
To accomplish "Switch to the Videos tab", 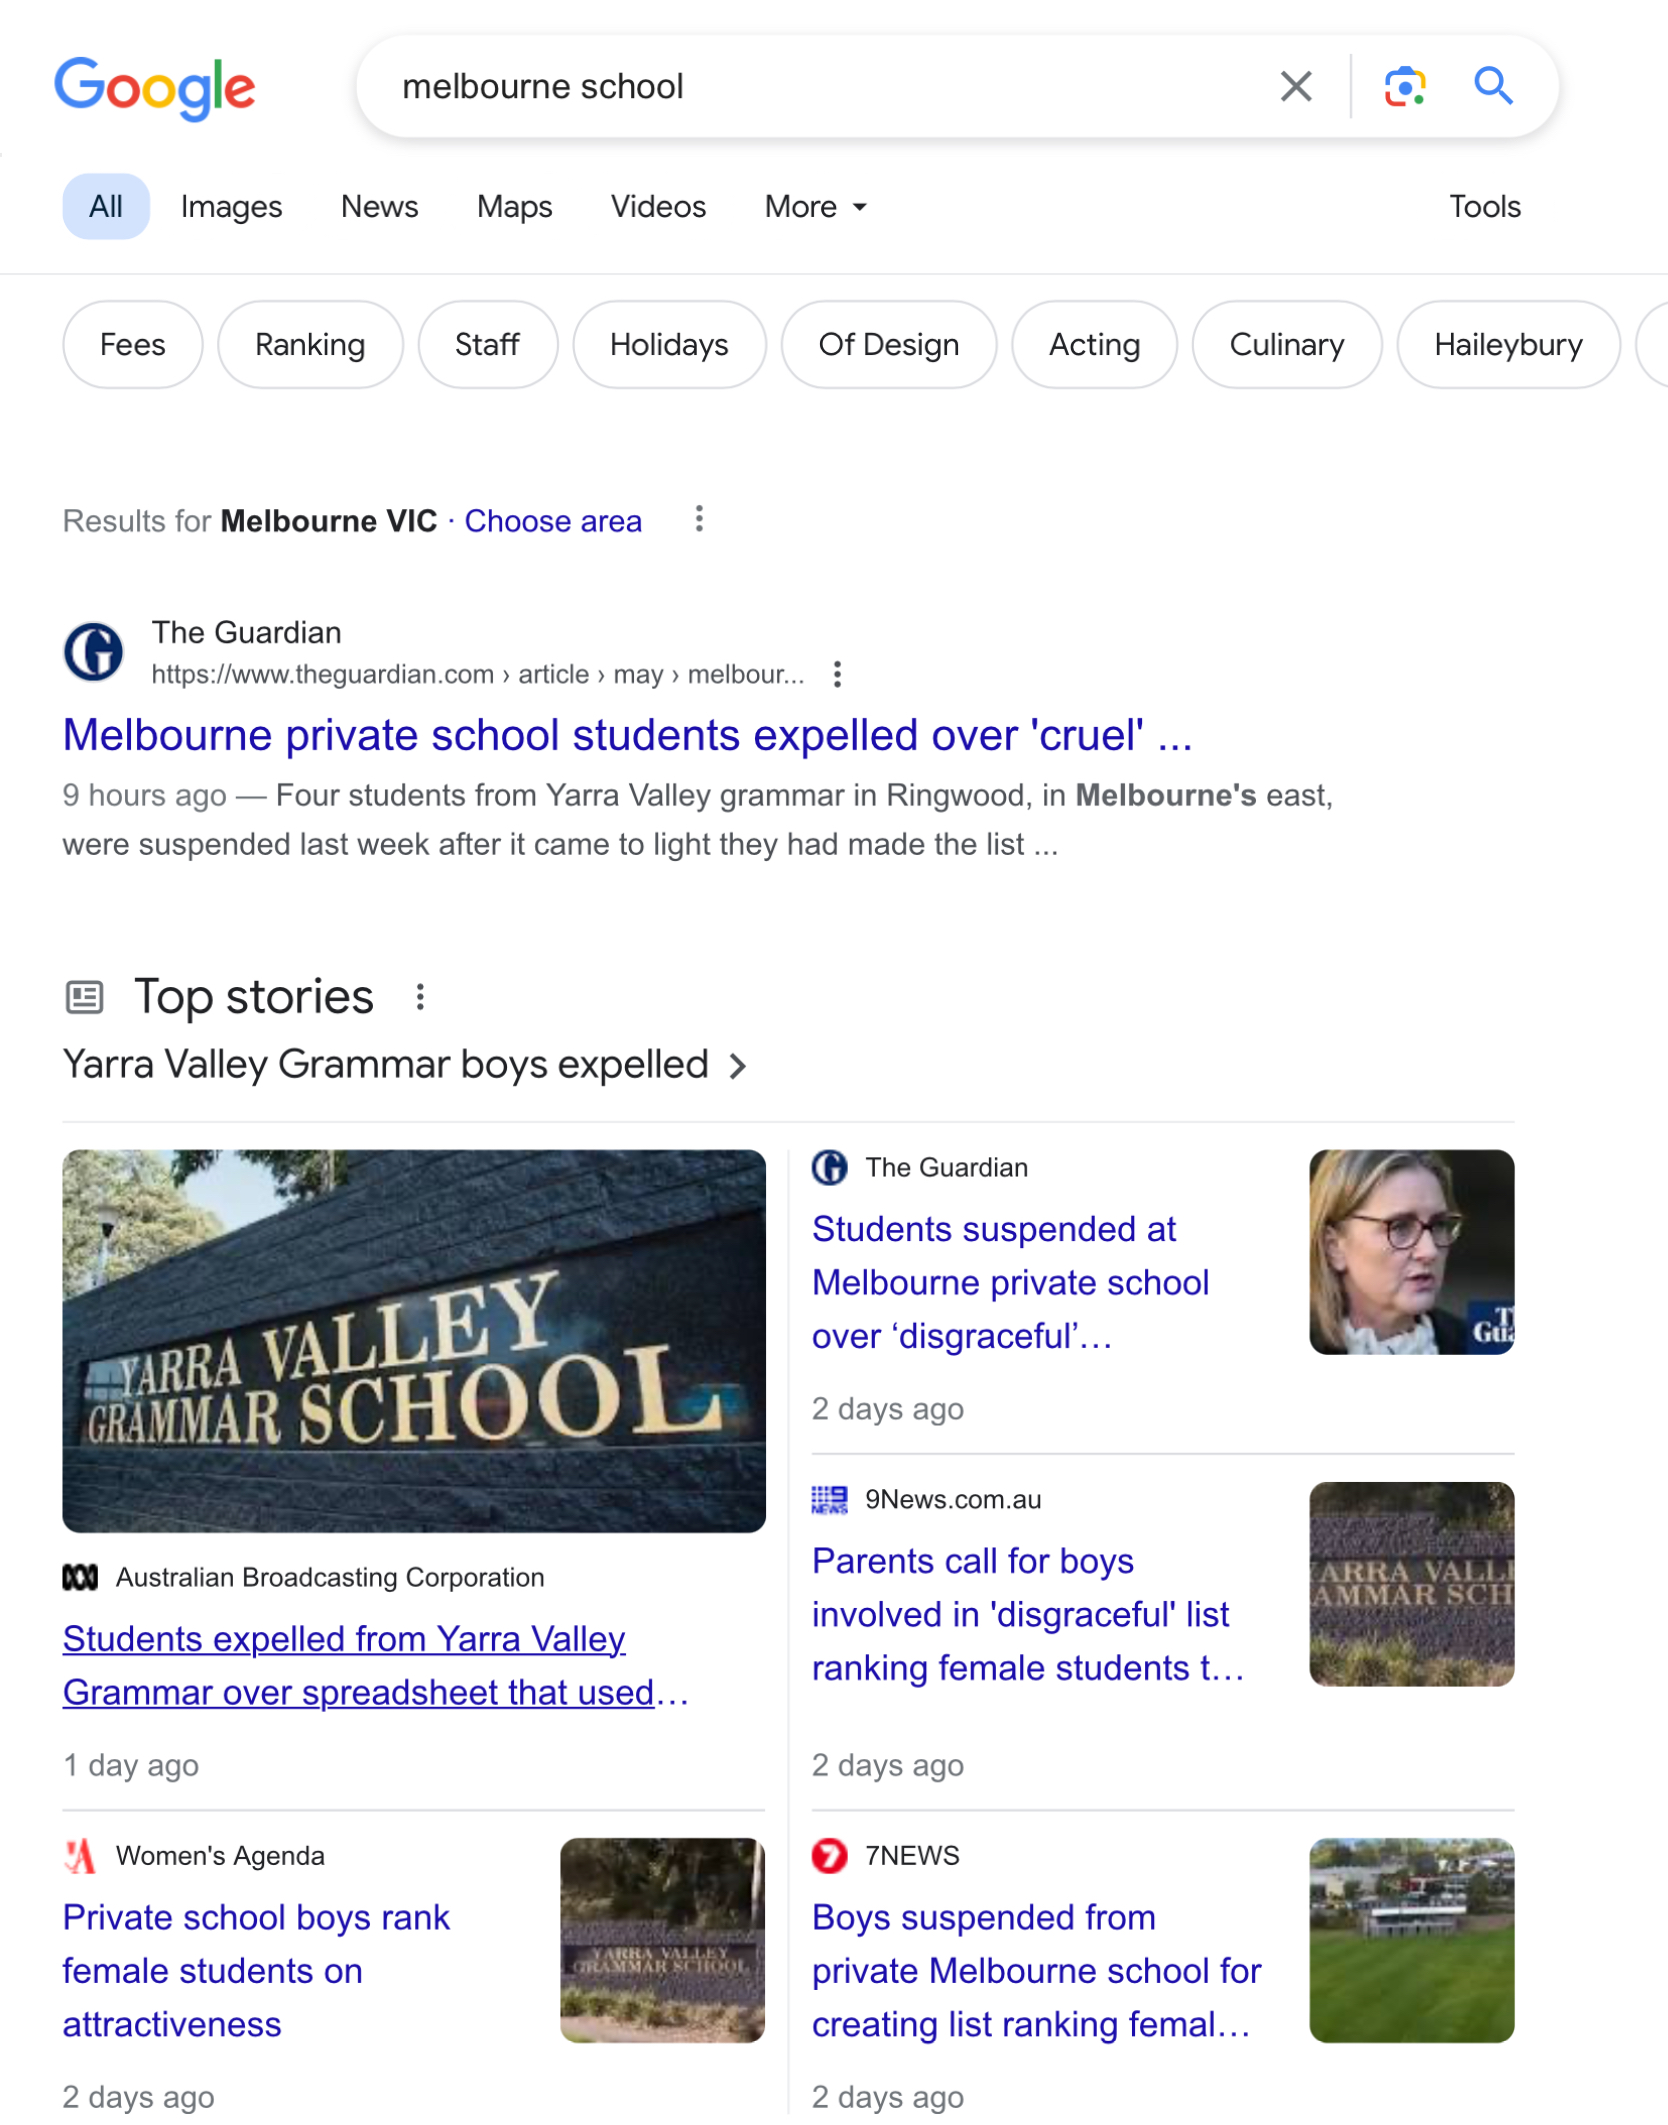I will tap(658, 207).
